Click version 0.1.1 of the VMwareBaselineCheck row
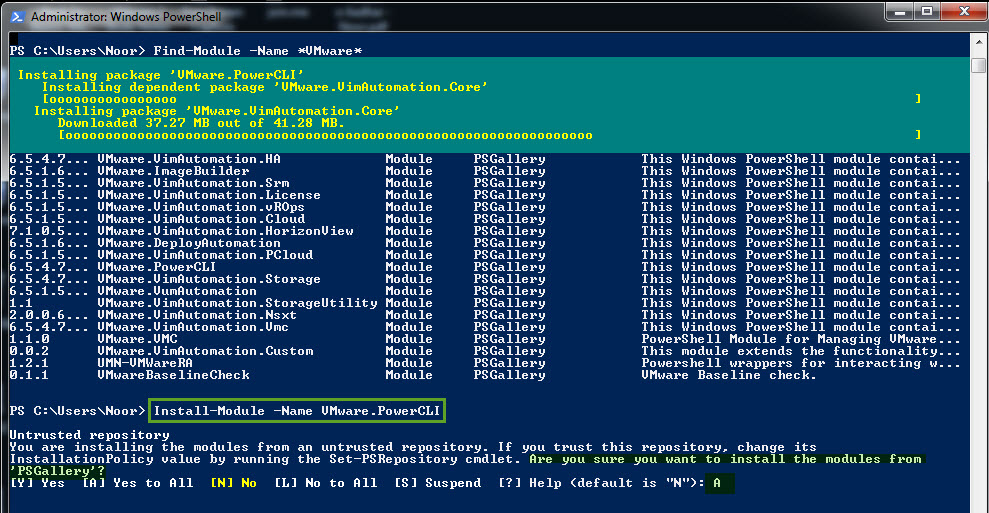Screen dimensions: 989x513 tap(29, 375)
